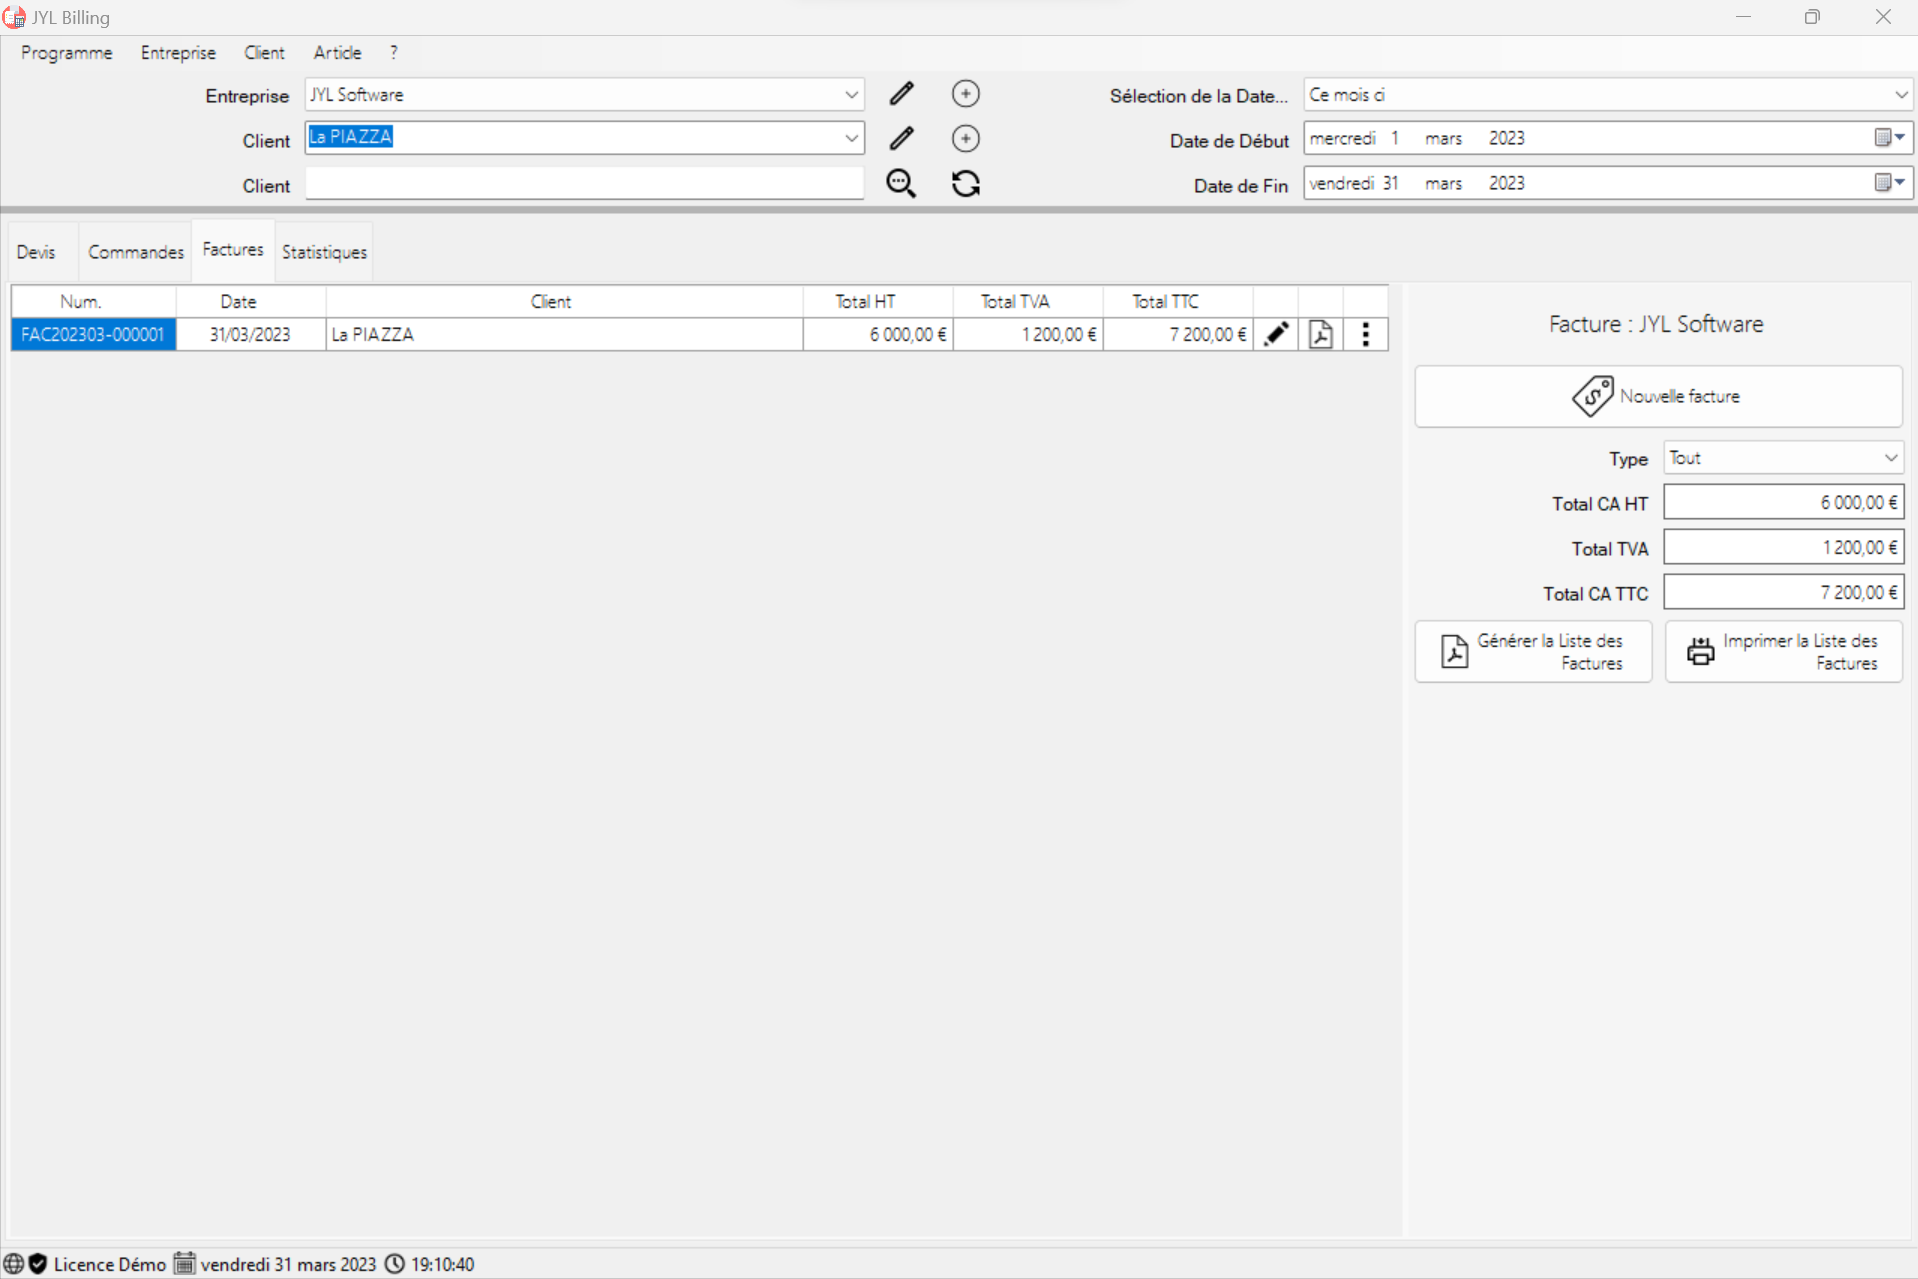Viewport: 1918px width, 1279px height.
Task: Click the plus icon to add a new client
Action: 965,139
